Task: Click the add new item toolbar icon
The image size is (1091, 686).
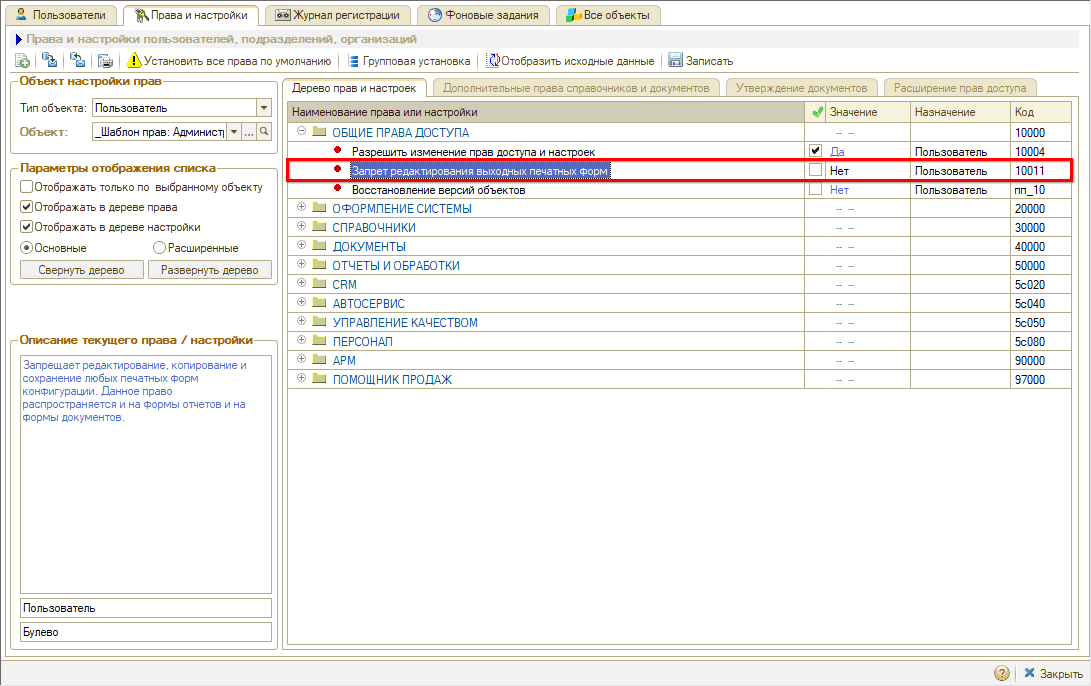Action: 22,61
